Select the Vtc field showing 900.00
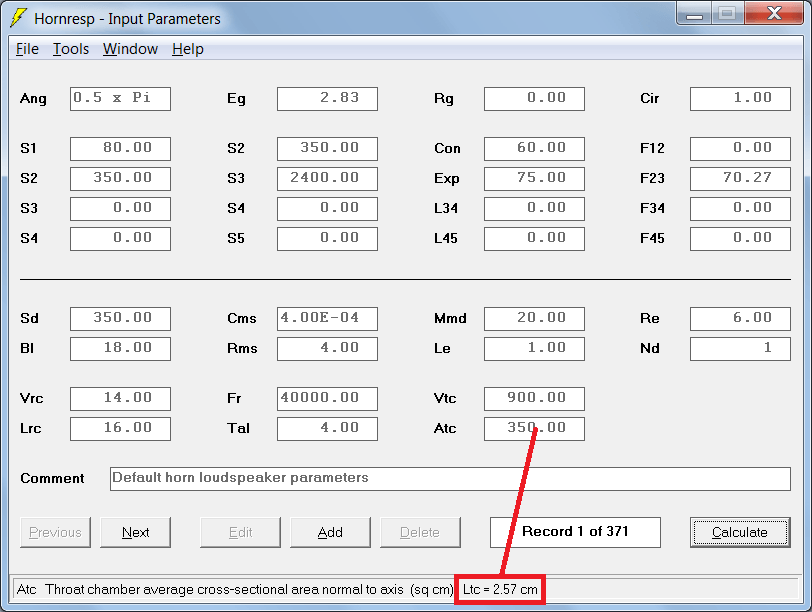Screen dimensions: 812x612 (x=534, y=399)
